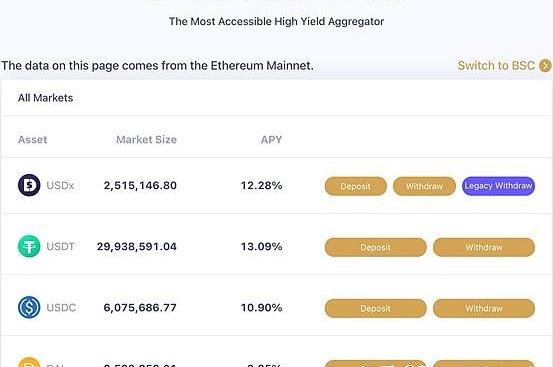Screen dimensions: 553x367
Task: Click the arrow icon beside Switch to BSC
Action: (545, 66)
